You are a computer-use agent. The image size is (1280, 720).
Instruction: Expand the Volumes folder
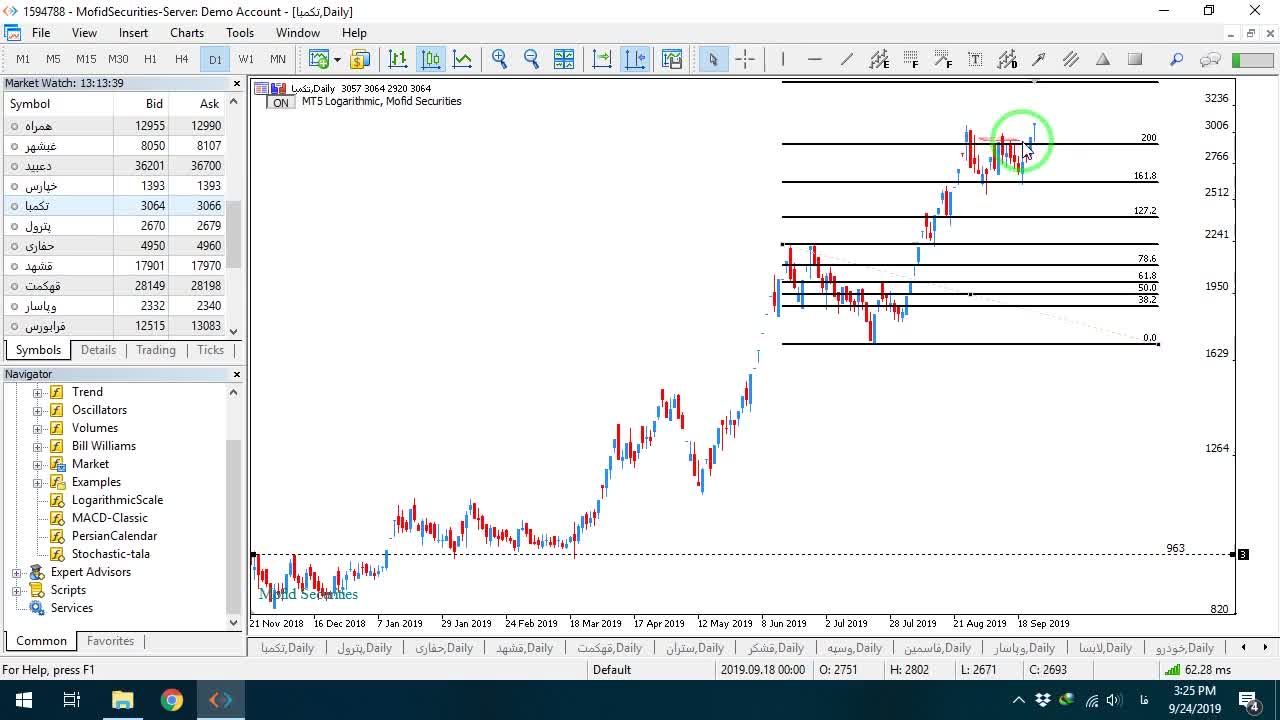[x=38, y=428]
